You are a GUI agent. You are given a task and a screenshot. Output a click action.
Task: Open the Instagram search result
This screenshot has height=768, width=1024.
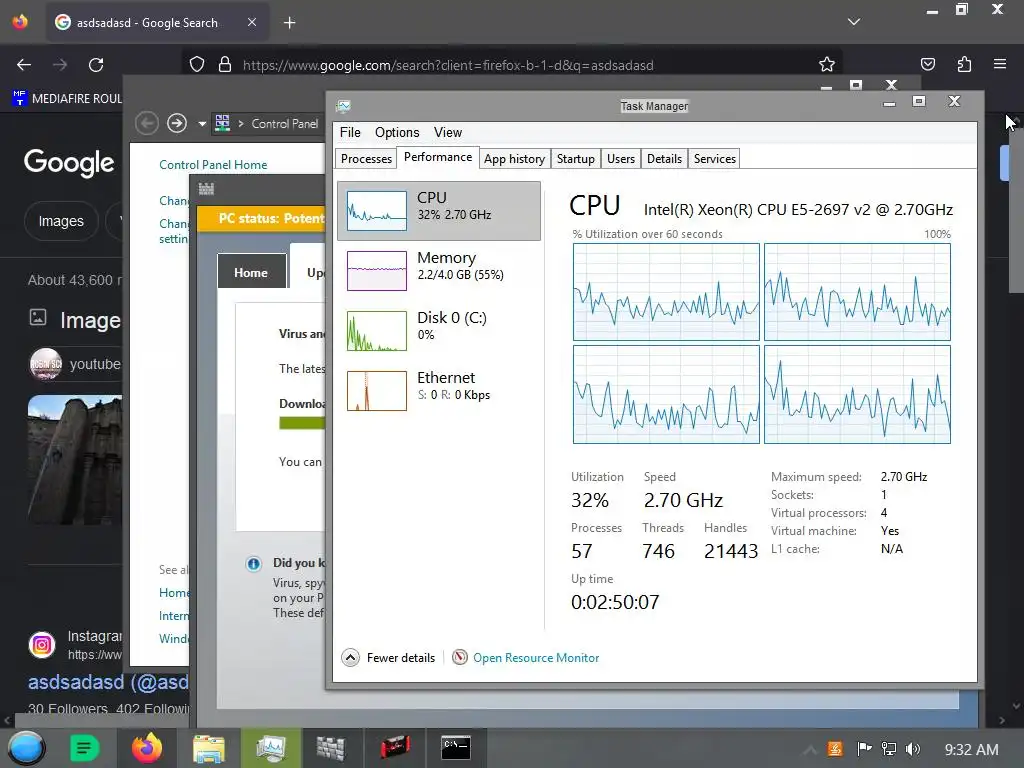click(108, 682)
